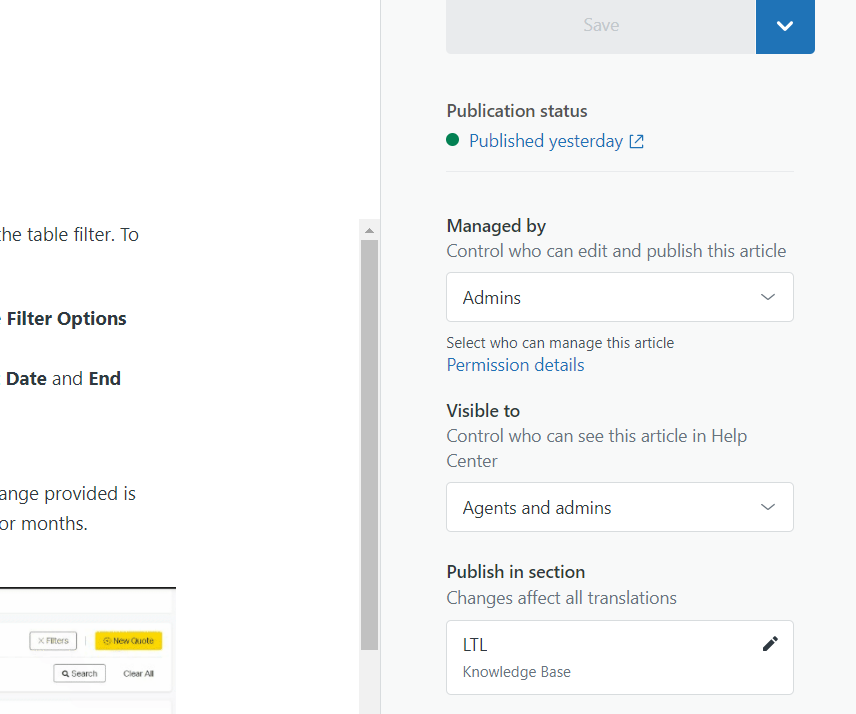This screenshot has height=714, width=856.
Task: Click the disabled Save button
Action: point(600,26)
